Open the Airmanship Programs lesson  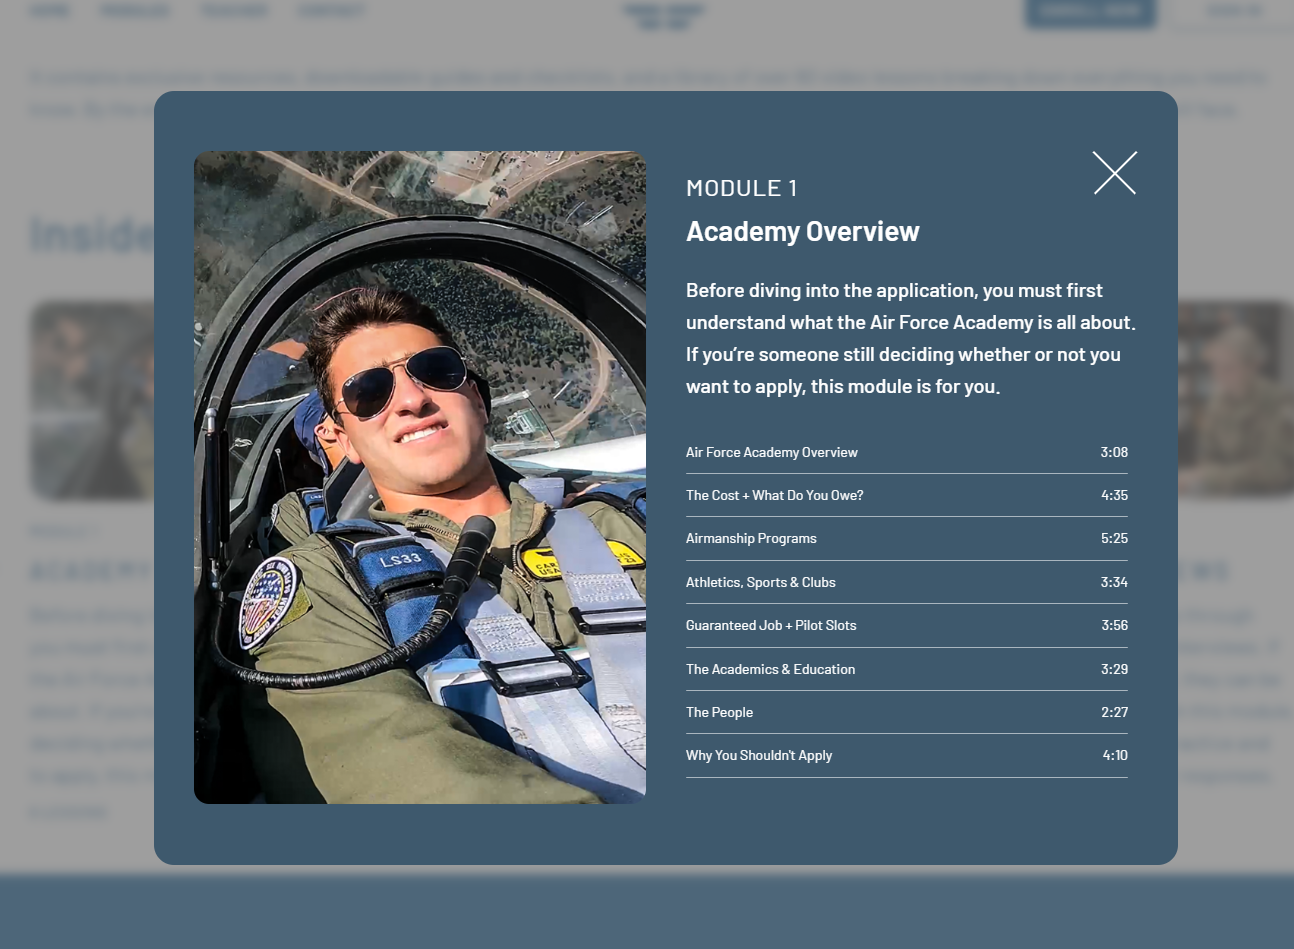point(907,538)
